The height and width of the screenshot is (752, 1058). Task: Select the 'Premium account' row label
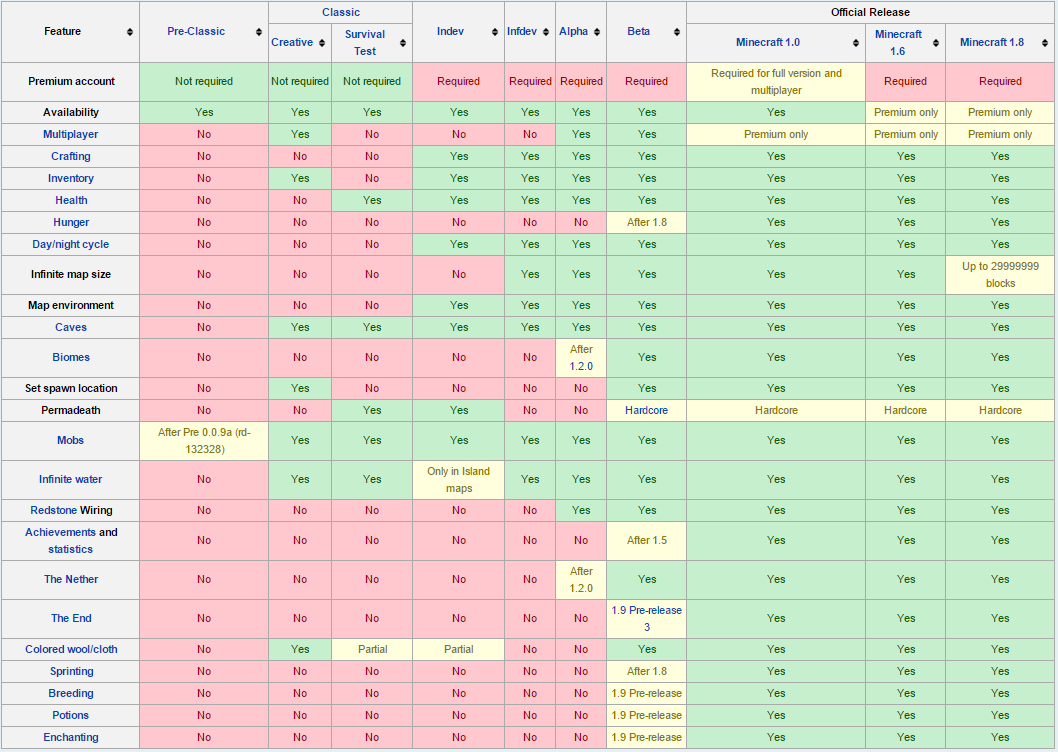72,82
